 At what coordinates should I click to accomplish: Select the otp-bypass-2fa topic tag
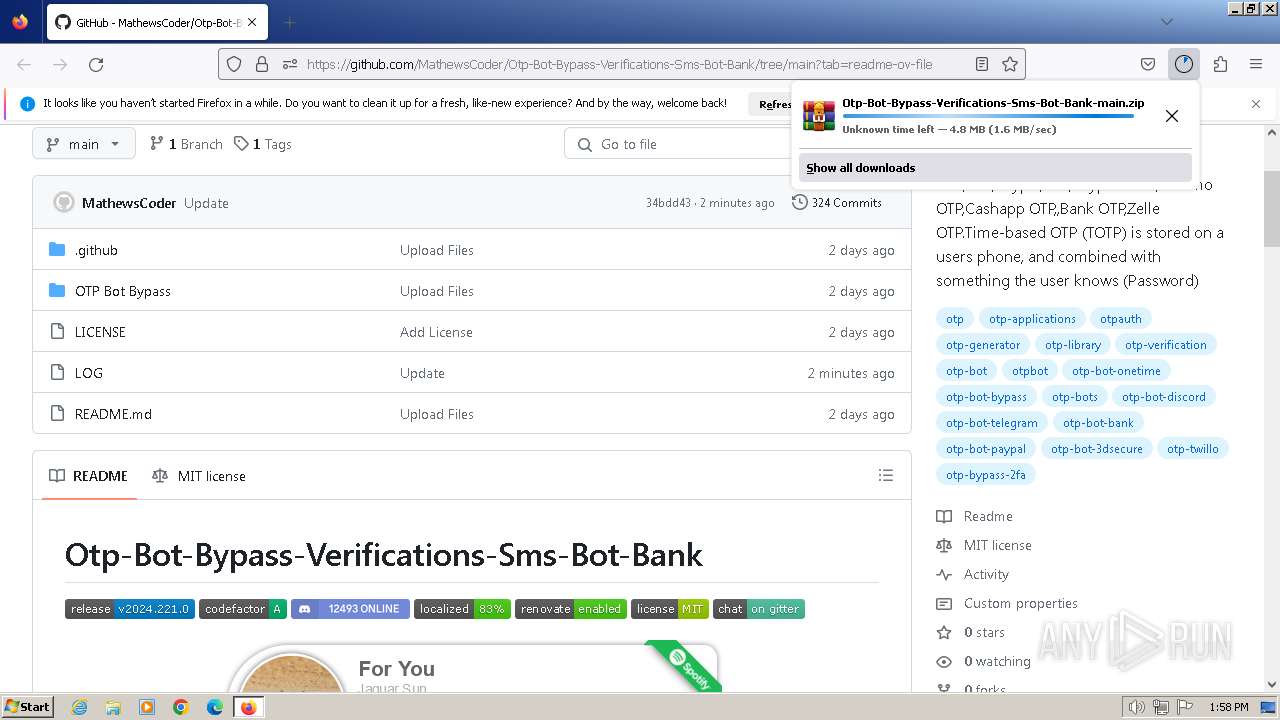[986, 475]
